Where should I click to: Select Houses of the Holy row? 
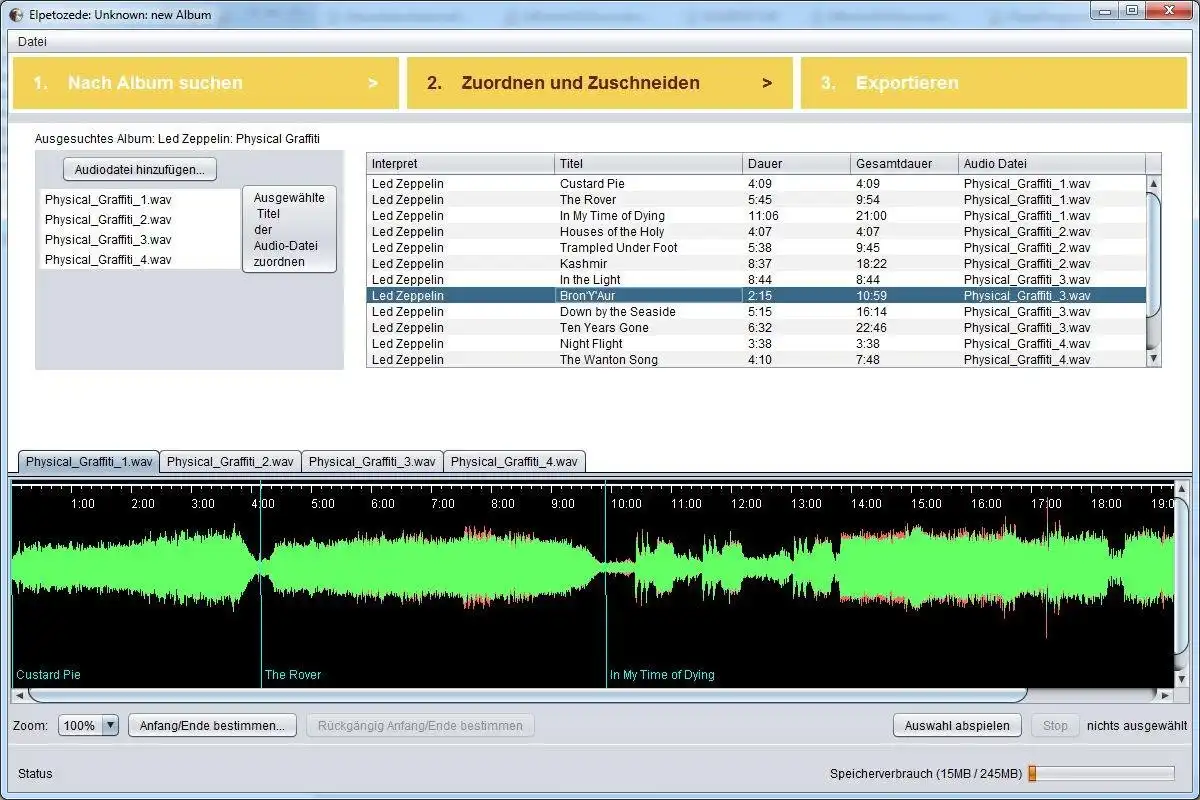pyautogui.click(x=756, y=232)
